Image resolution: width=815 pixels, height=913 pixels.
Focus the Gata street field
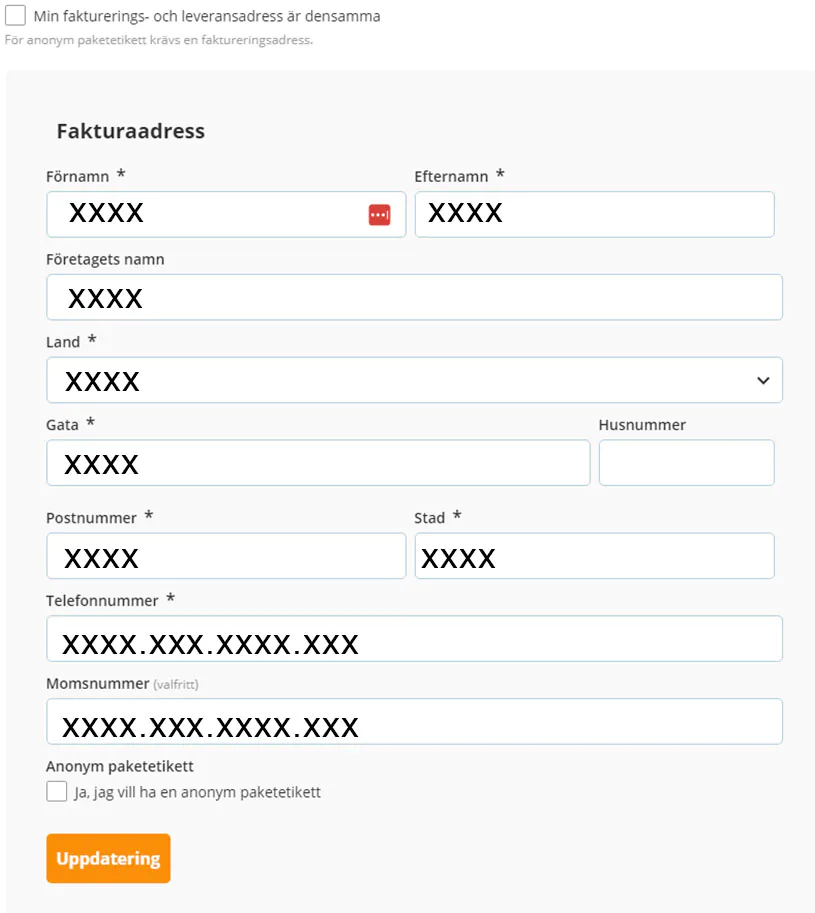click(318, 463)
